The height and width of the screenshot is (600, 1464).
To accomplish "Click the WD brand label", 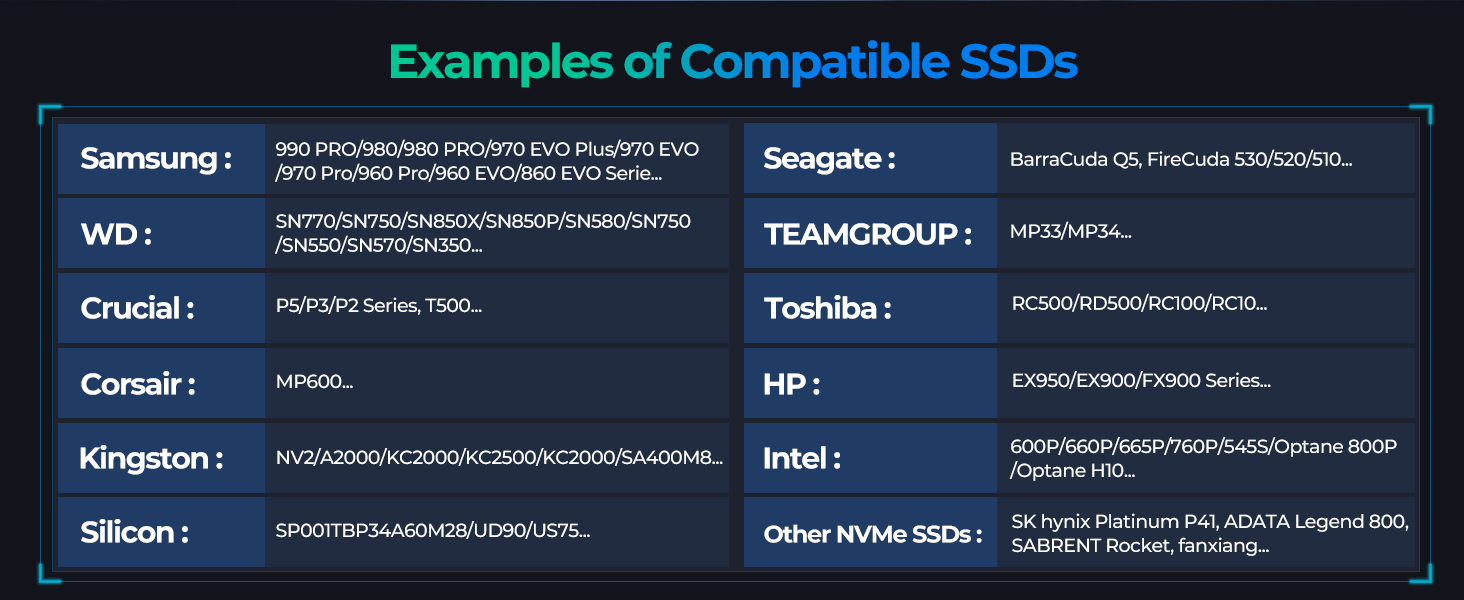I will pos(116,234).
